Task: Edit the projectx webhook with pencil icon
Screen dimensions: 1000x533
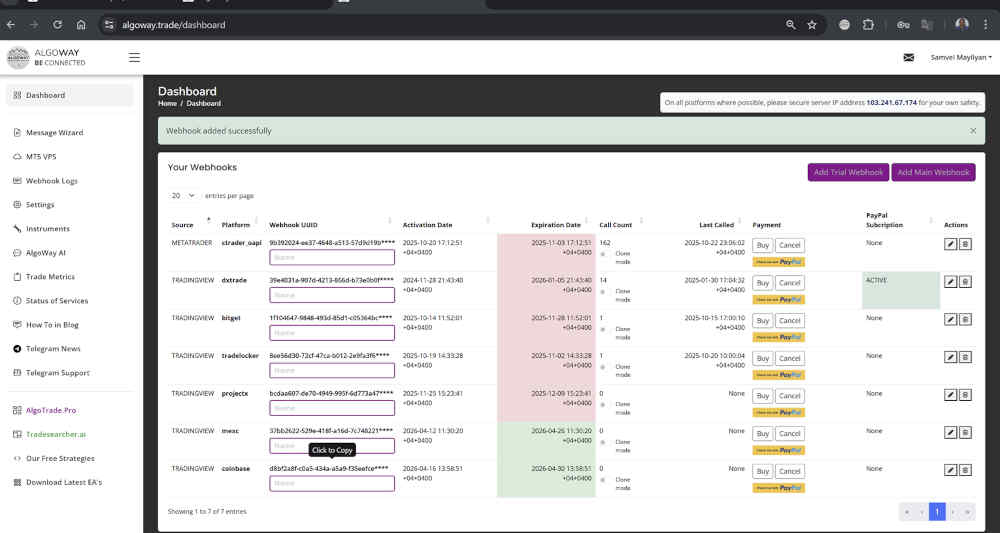Action: click(x=950, y=395)
